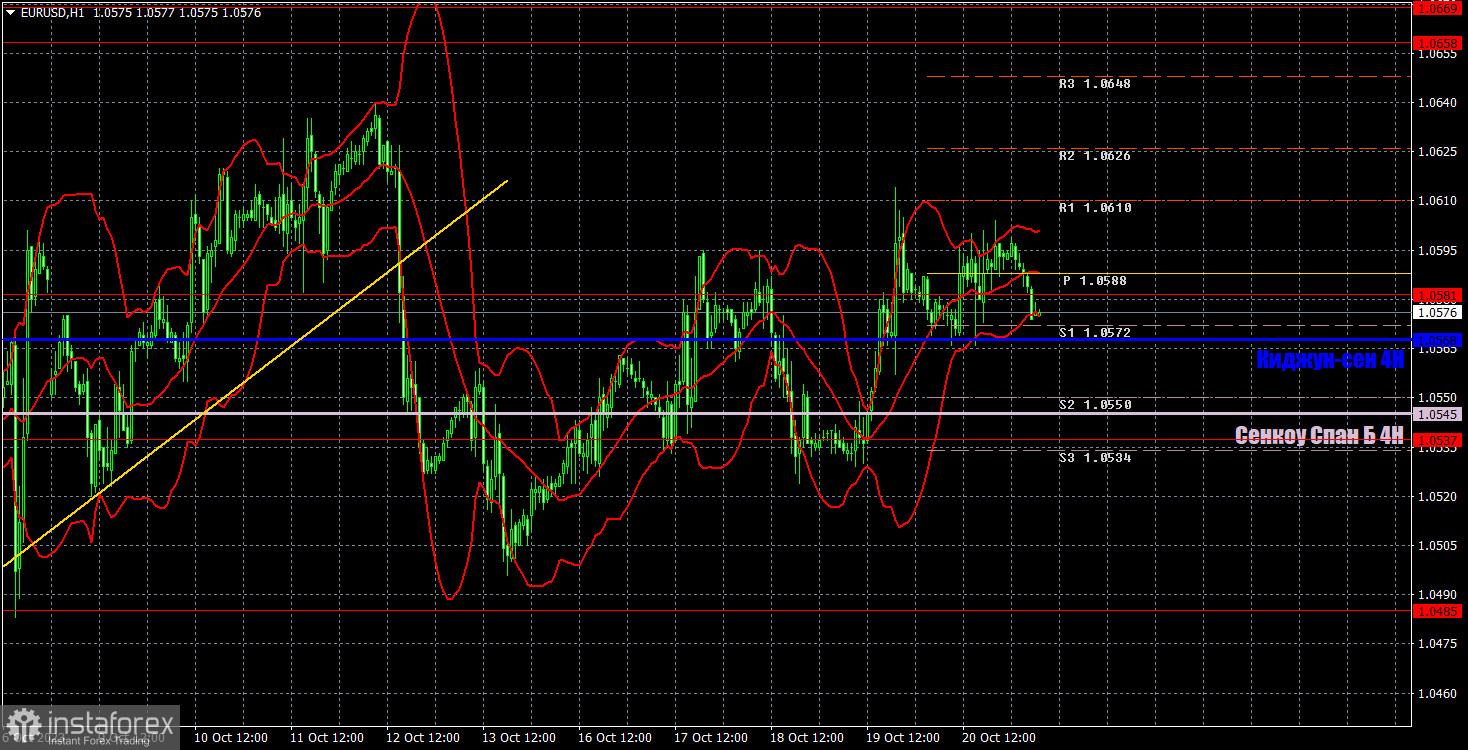Image resolution: width=1468 pixels, height=750 pixels.
Task: Click the R2 1.0626 pivot label
Action: [1095, 156]
